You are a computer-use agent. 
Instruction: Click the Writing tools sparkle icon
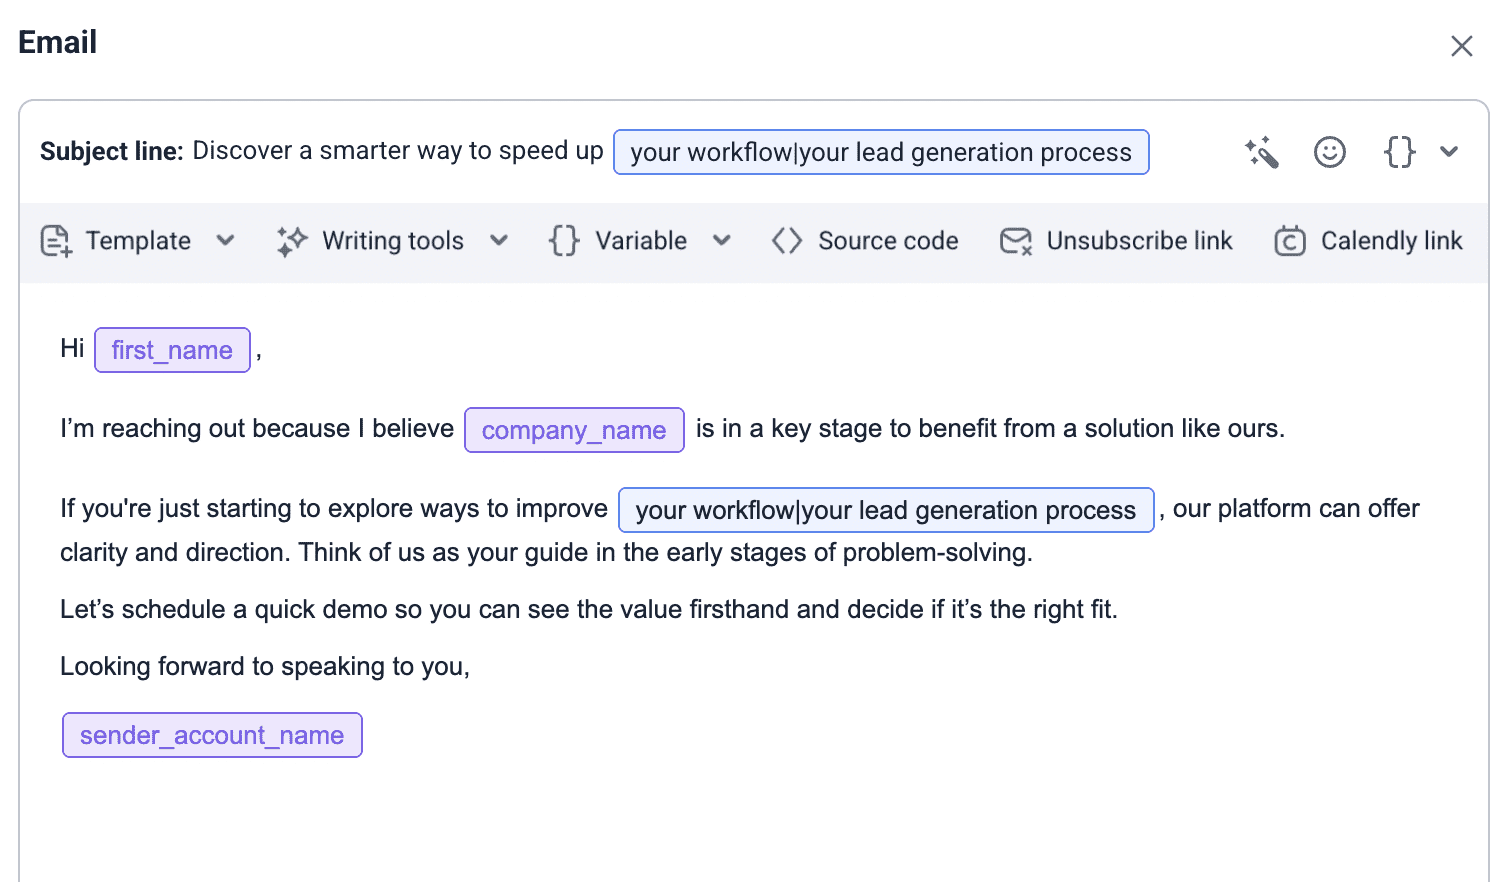click(x=292, y=241)
